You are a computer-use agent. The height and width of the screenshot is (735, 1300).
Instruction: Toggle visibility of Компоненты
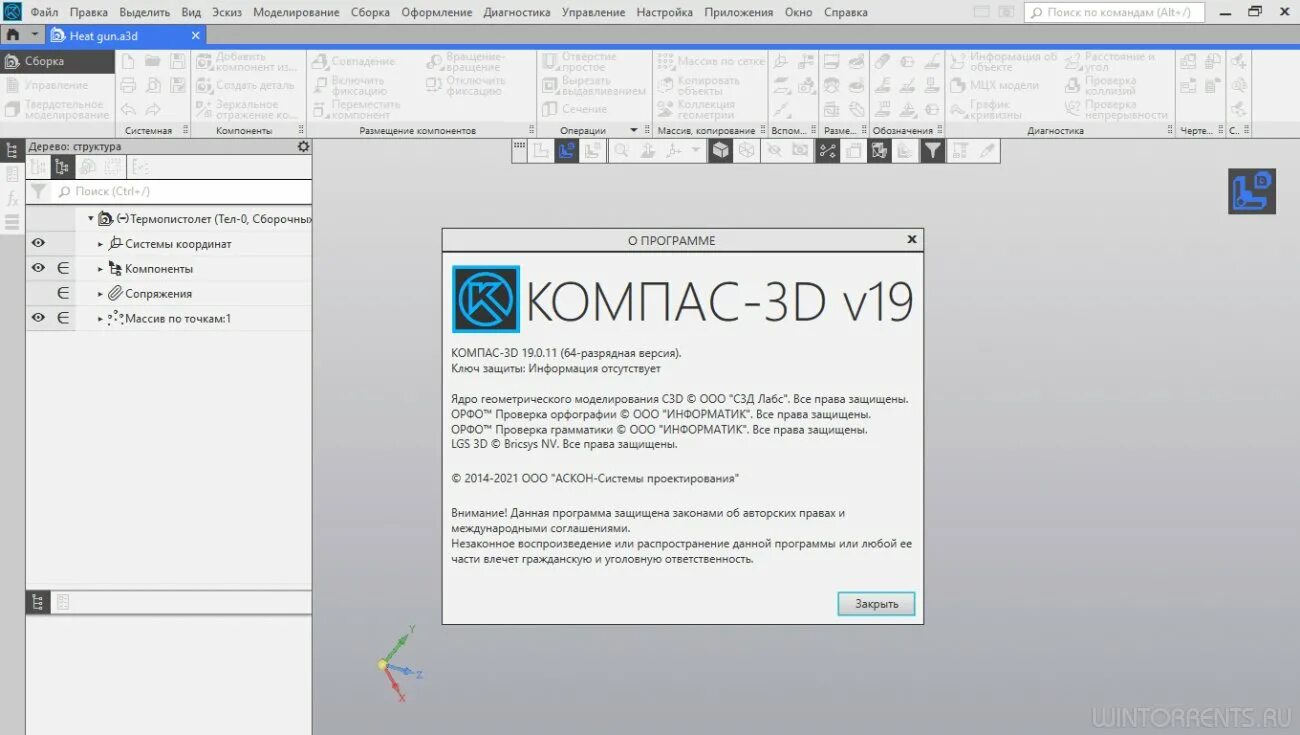pyautogui.click(x=38, y=269)
